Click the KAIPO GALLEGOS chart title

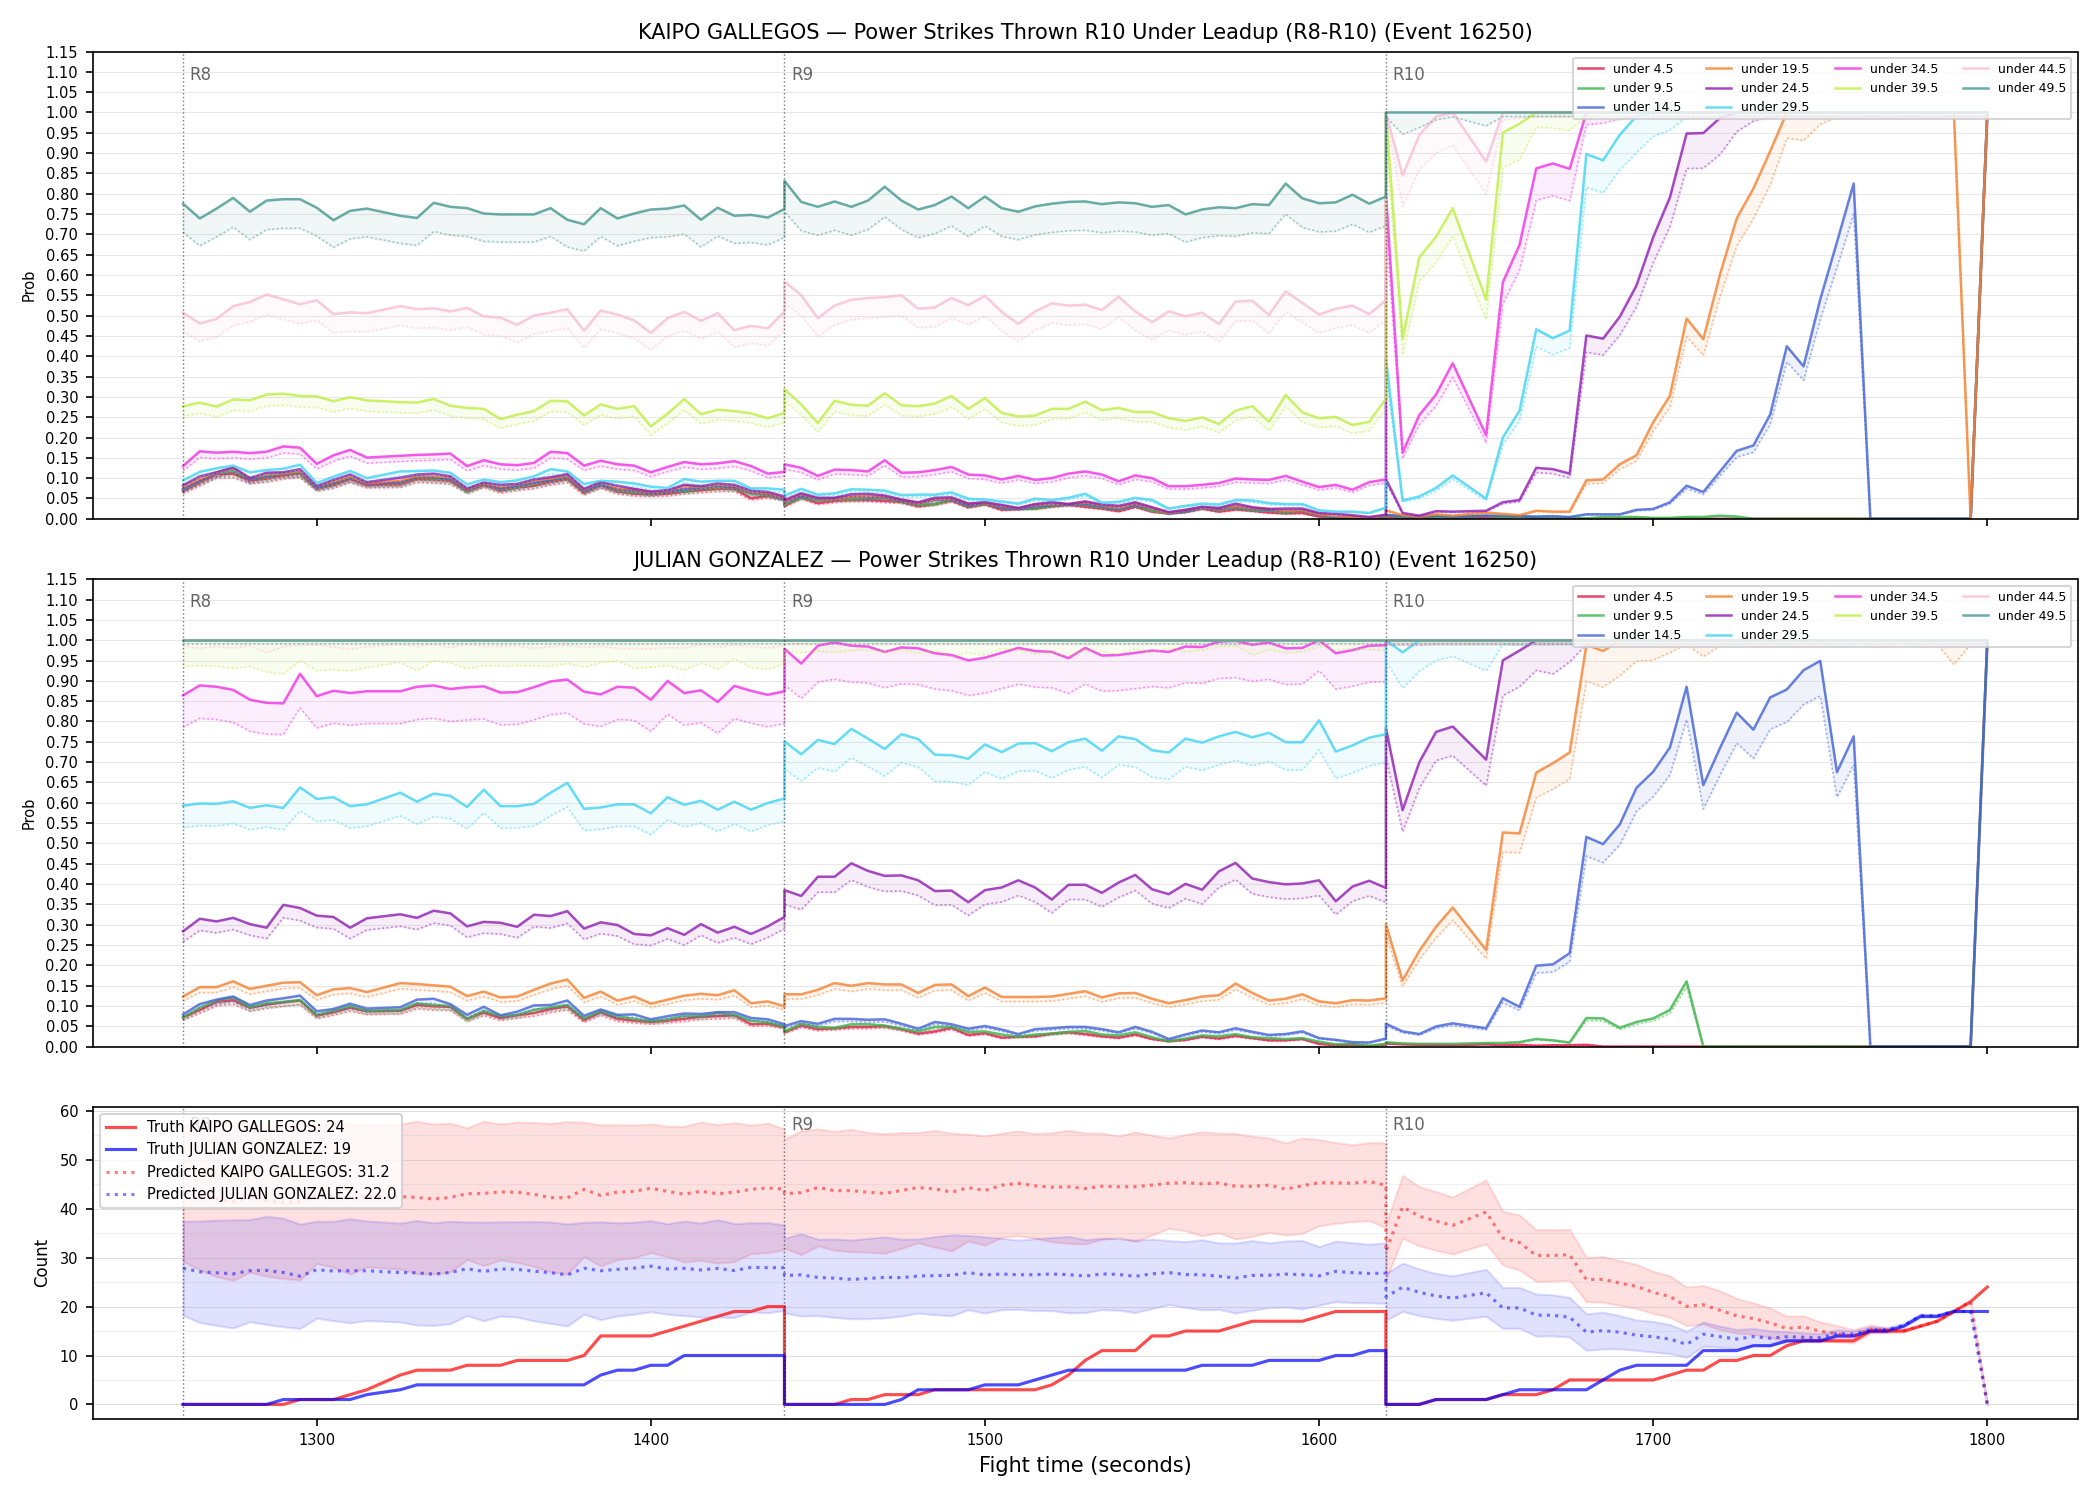click(1085, 32)
